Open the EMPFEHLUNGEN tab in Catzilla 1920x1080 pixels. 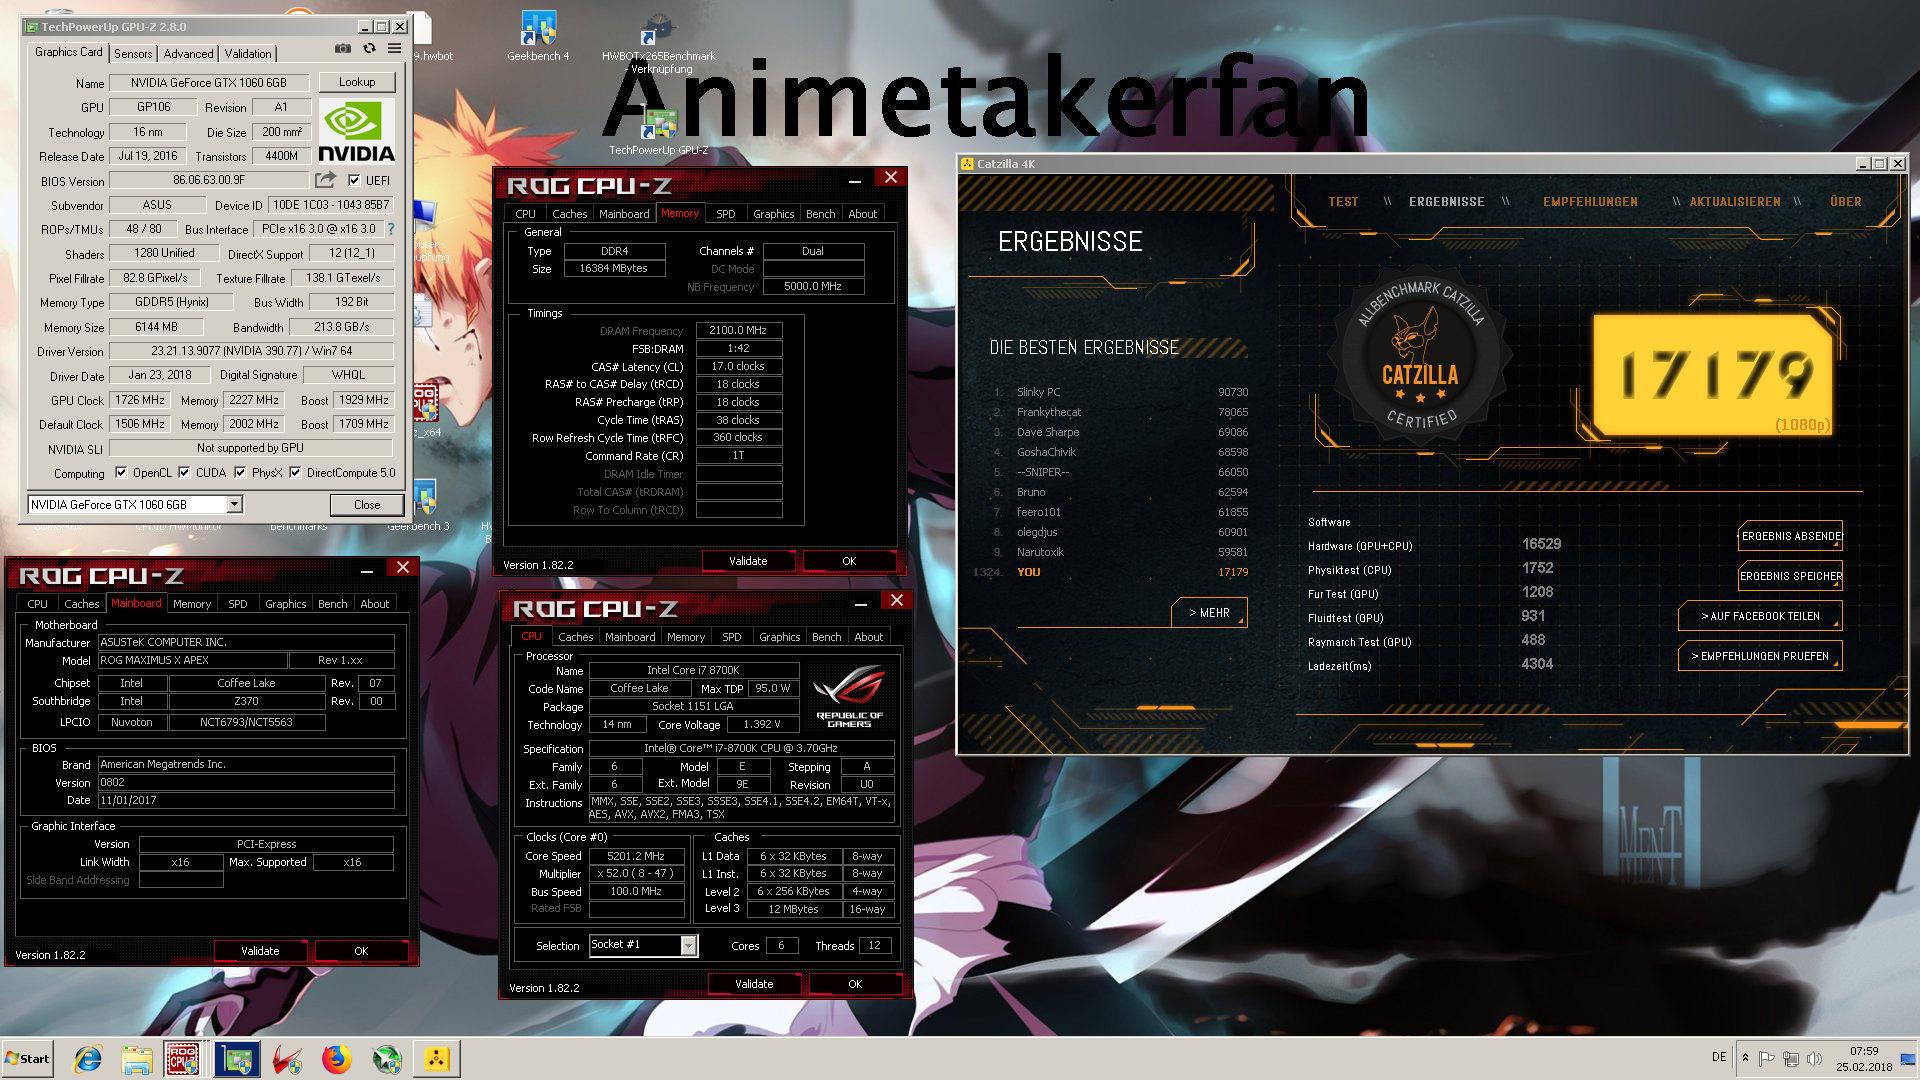[x=1590, y=202]
